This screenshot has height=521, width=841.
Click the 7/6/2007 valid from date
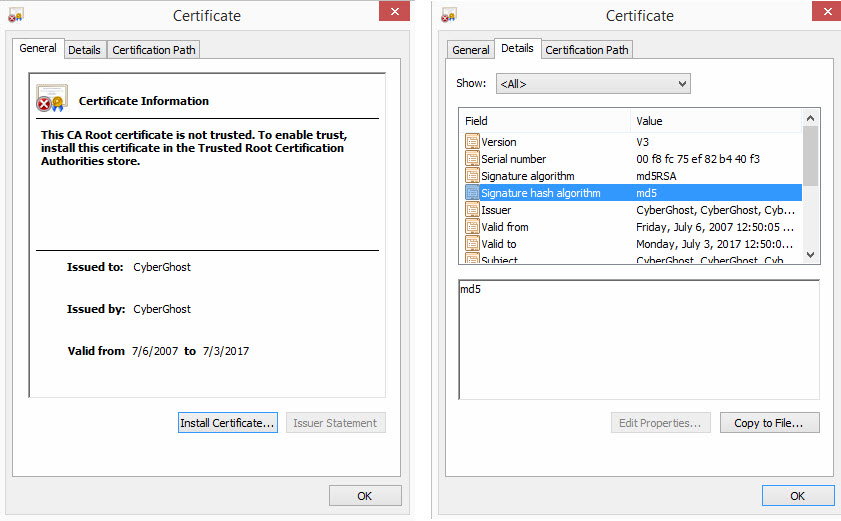point(155,351)
